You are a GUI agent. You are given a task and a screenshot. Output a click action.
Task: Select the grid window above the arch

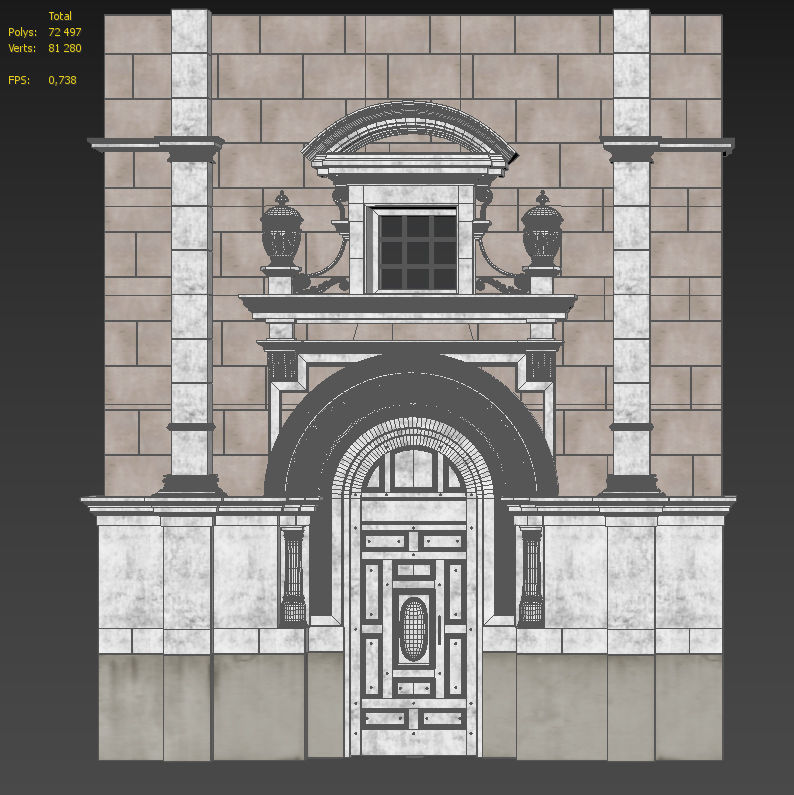click(418, 251)
